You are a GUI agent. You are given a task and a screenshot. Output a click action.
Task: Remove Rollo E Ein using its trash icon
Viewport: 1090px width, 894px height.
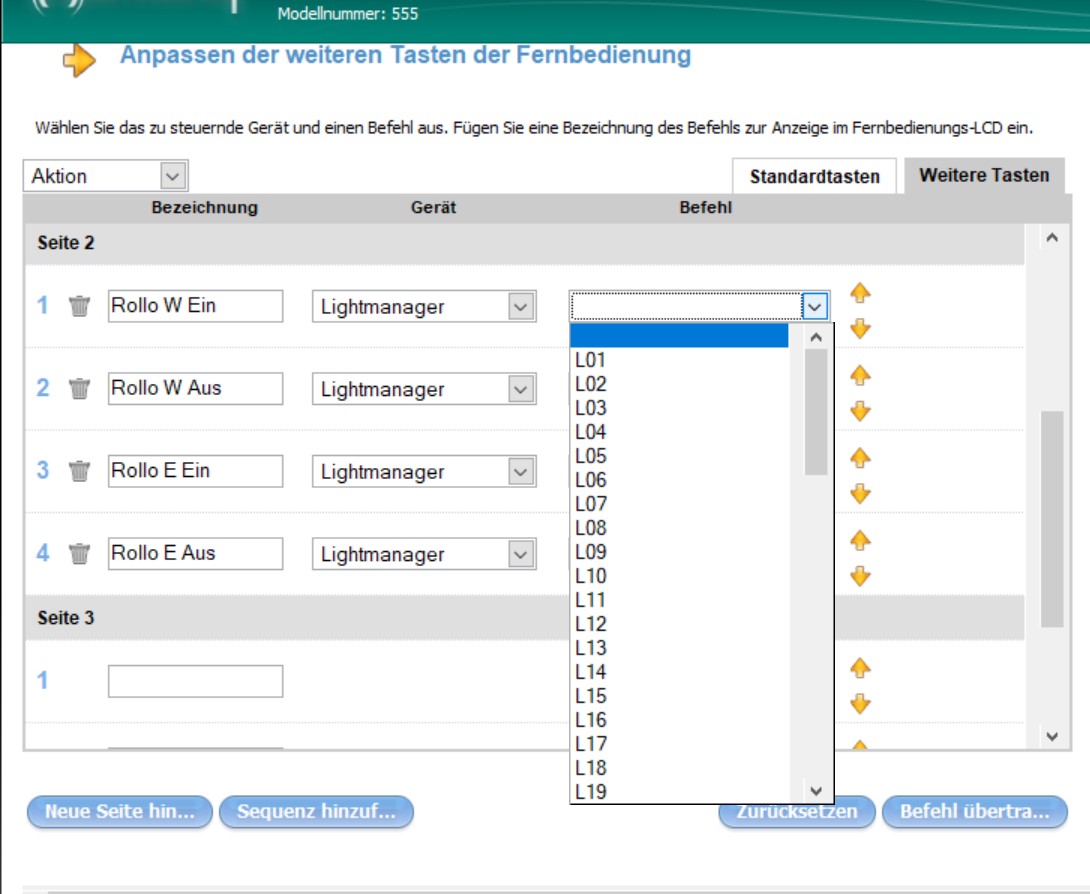coord(79,471)
